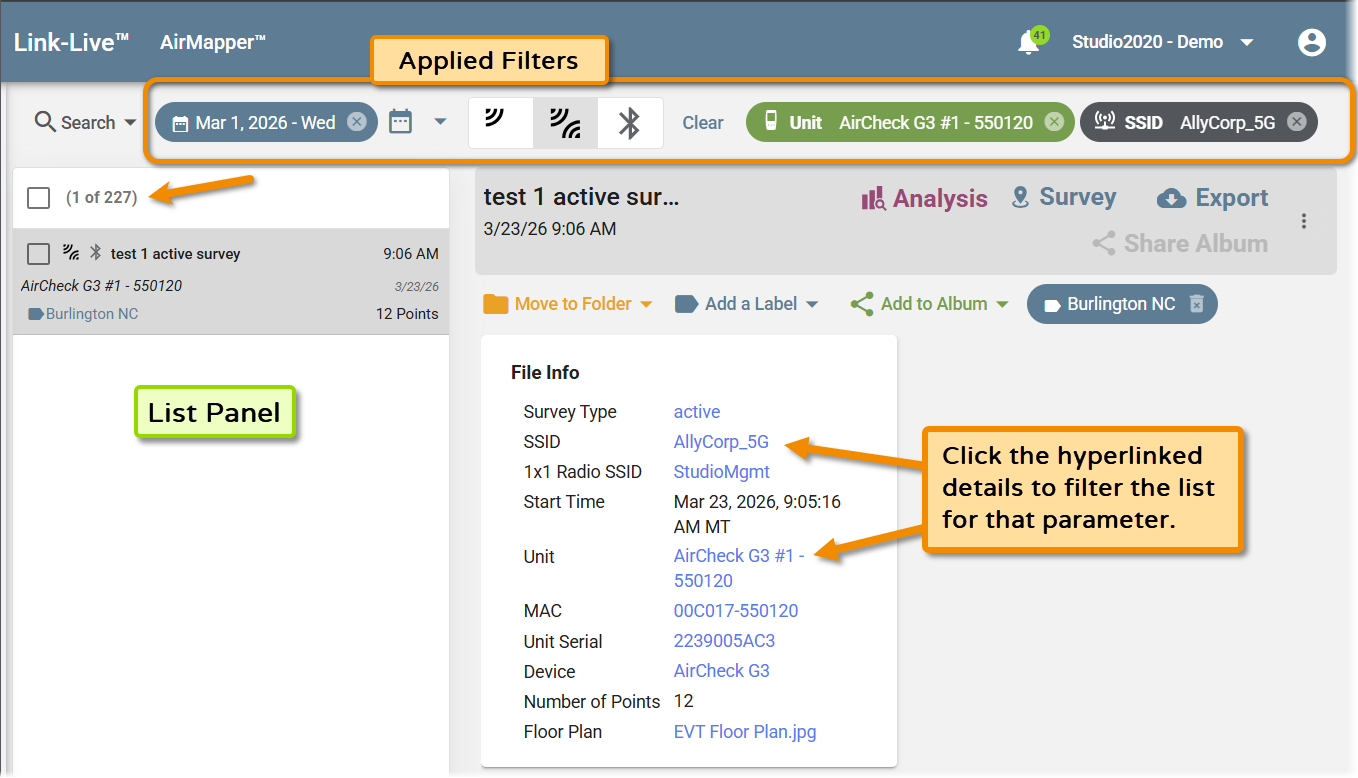Click the (1 of 227) count text
The width and height of the screenshot is (1358, 778).
tap(101, 198)
